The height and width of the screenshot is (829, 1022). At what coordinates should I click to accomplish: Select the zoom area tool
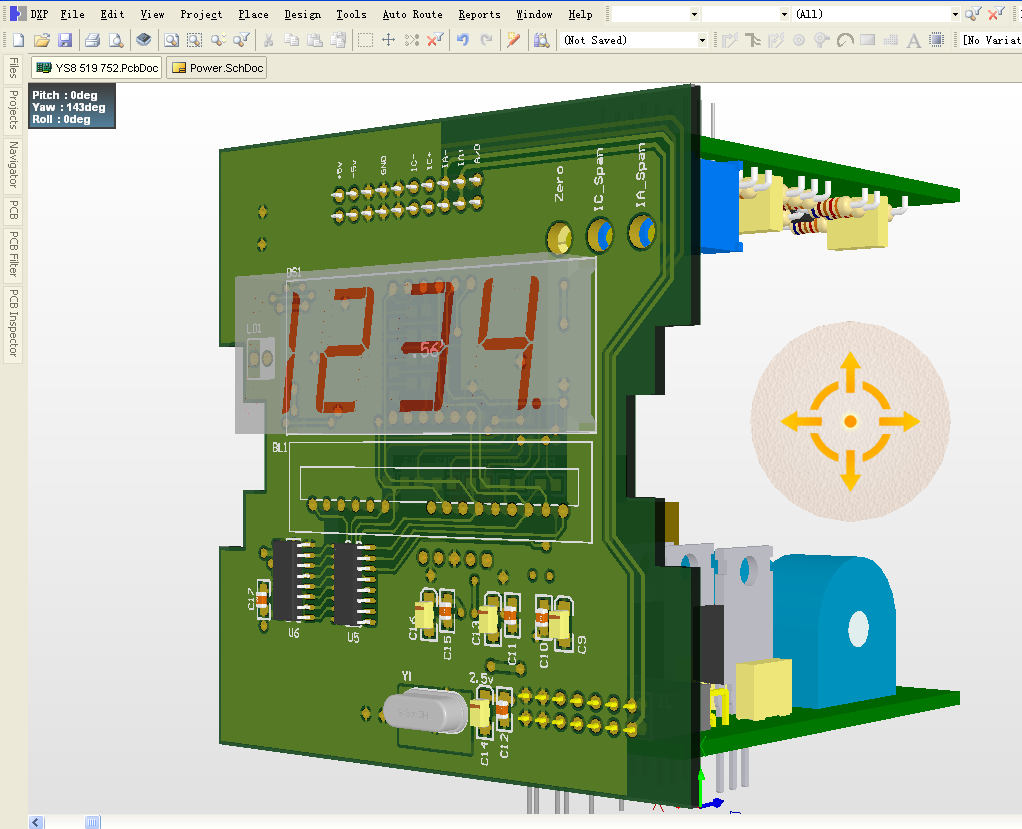click(x=194, y=40)
